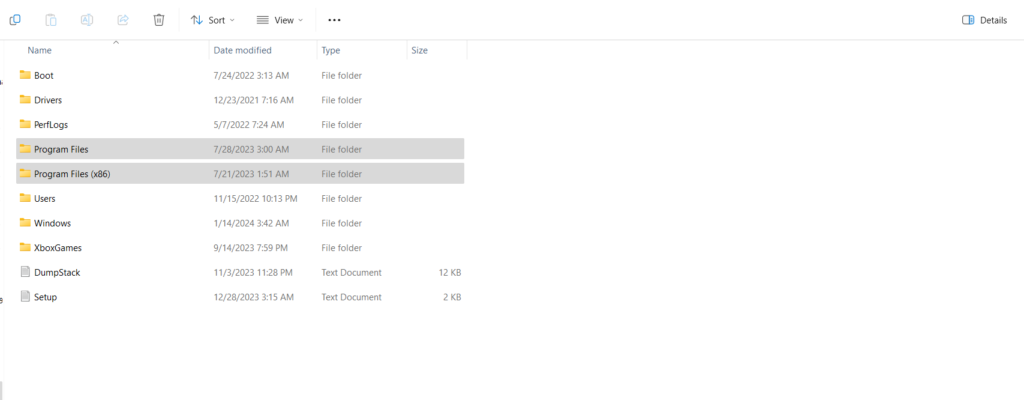This screenshot has width=1024, height=400.
Task: Select the Drivers folder
Action: click(x=48, y=100)
